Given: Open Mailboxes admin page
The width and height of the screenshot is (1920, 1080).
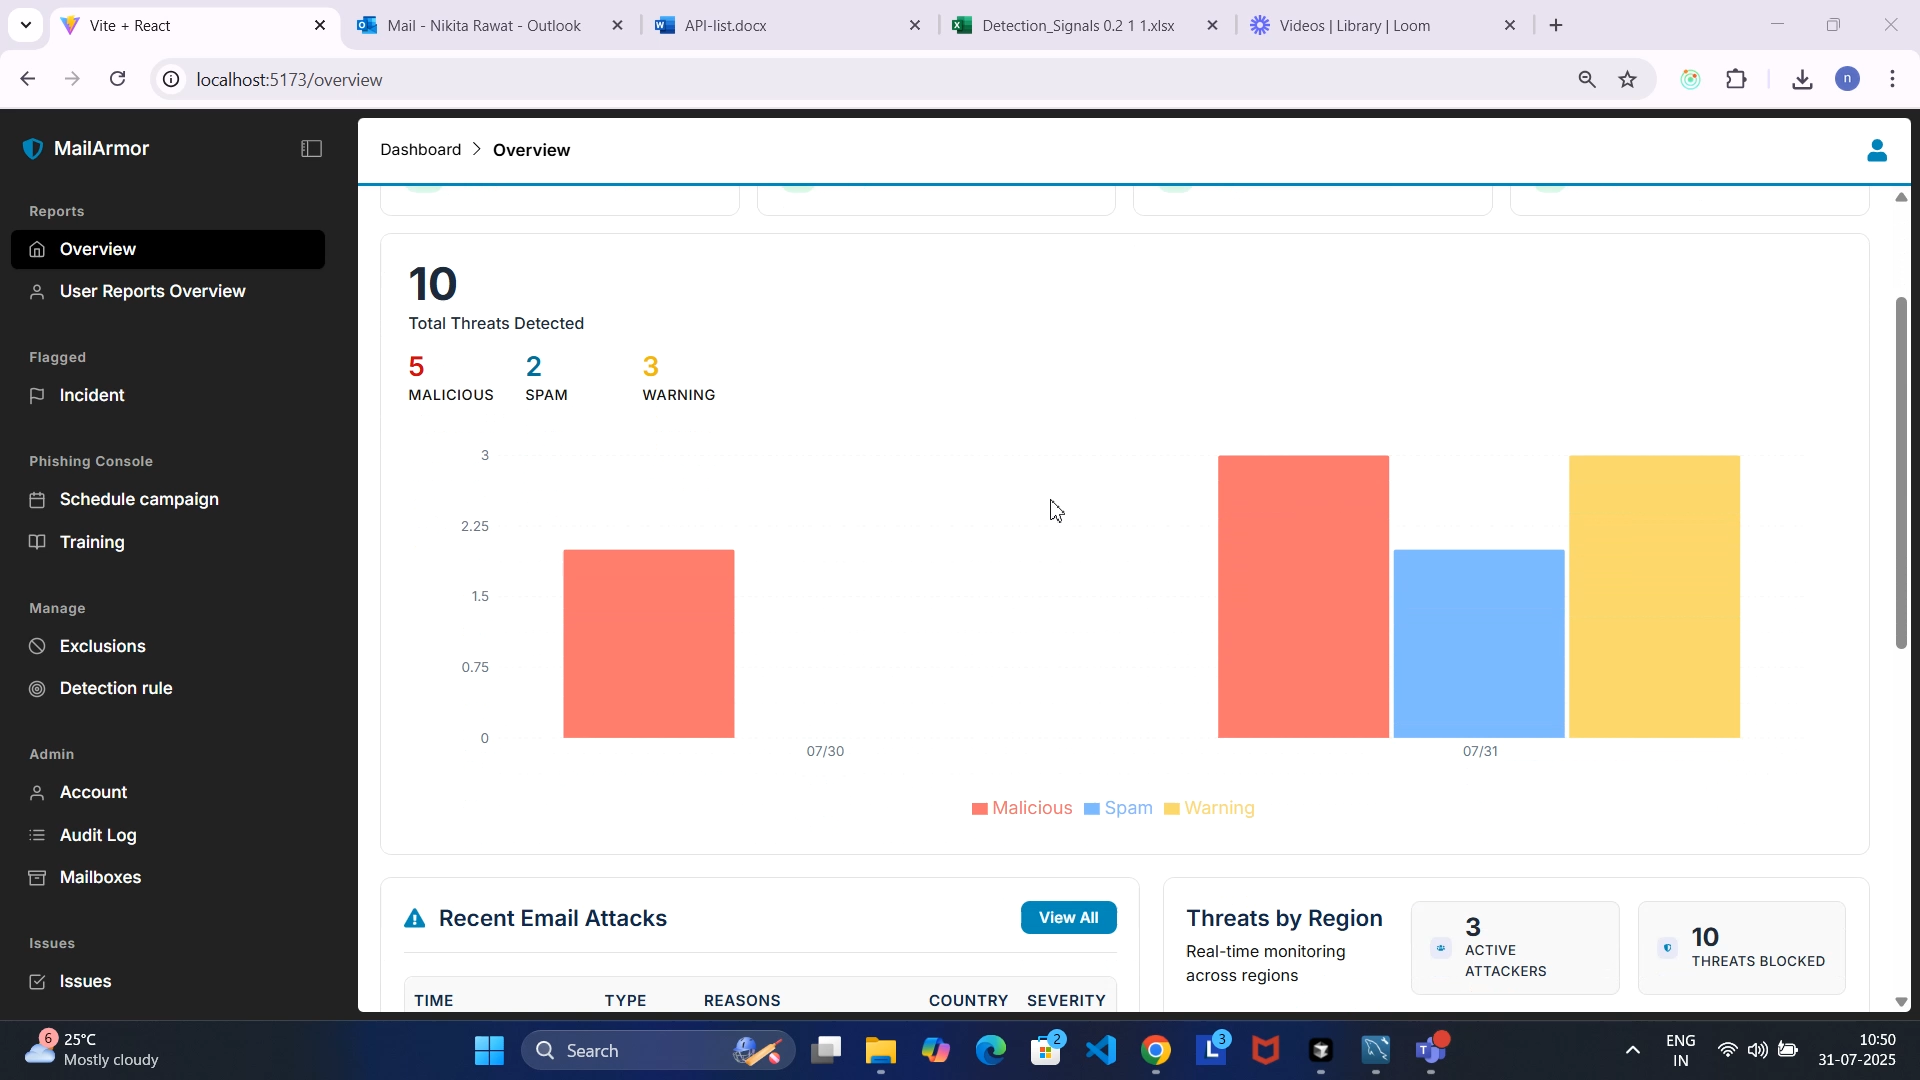Looking at the screenshot, I should pos(100,878).
